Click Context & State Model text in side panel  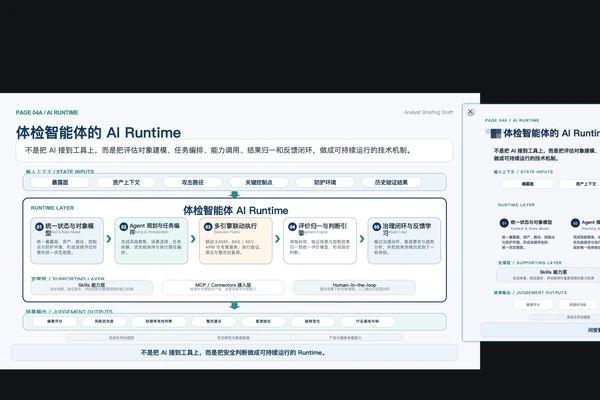(x=530, y=229)
